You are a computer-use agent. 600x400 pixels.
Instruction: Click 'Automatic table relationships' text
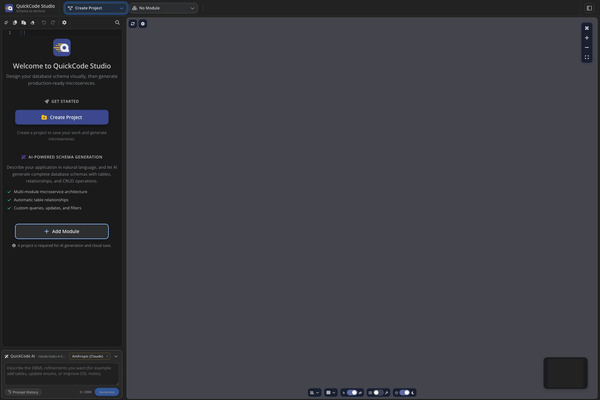[41, 200]
